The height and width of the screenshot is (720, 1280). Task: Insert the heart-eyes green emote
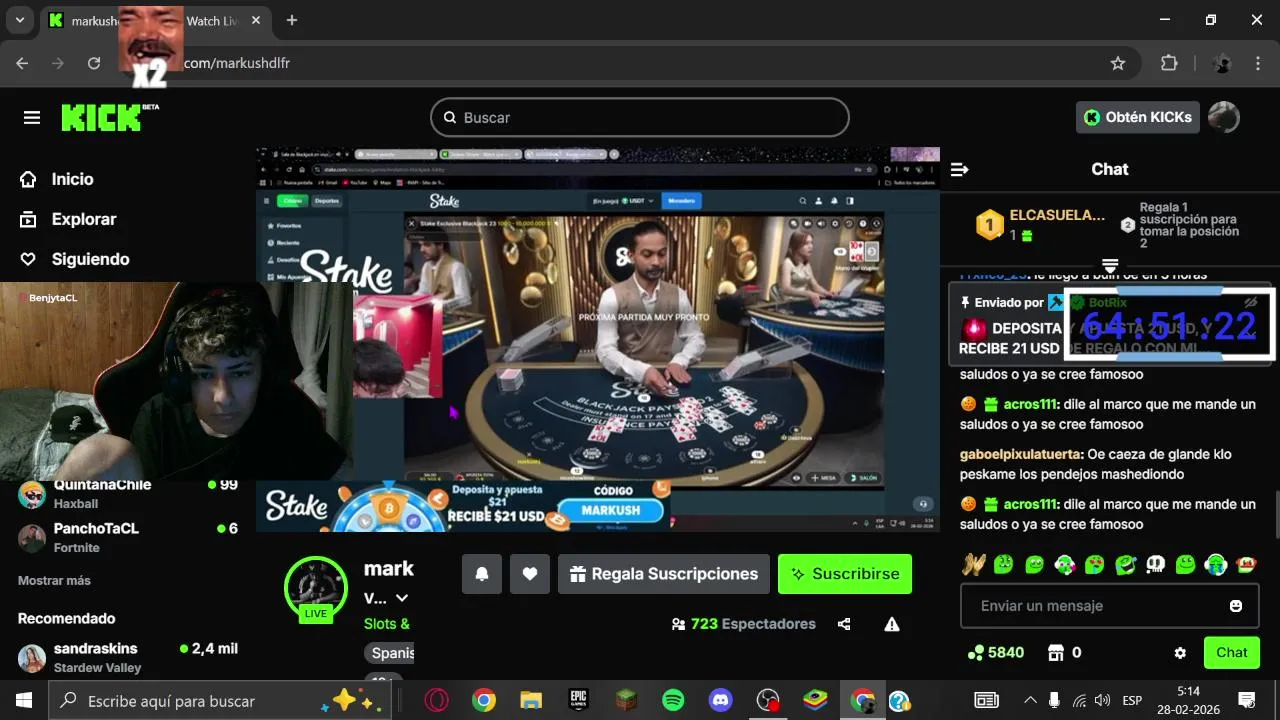coord(1095,564)
